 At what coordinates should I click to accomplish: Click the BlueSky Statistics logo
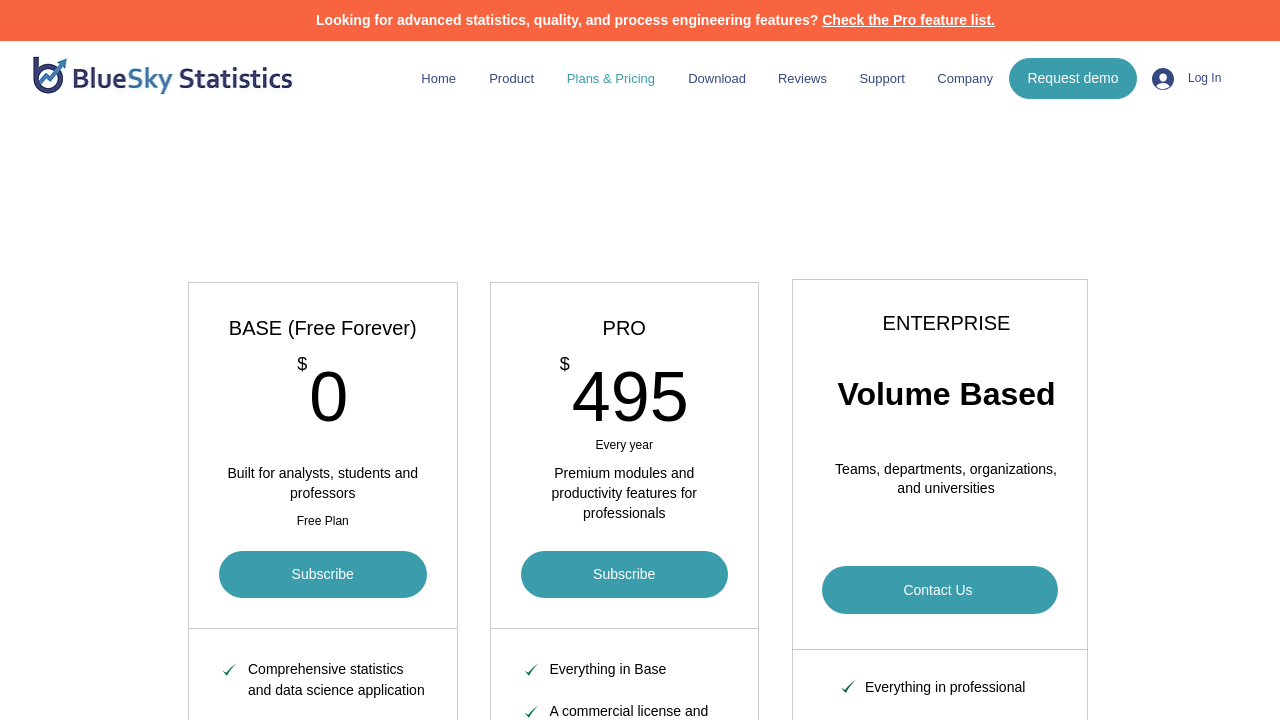pos(163,77)
